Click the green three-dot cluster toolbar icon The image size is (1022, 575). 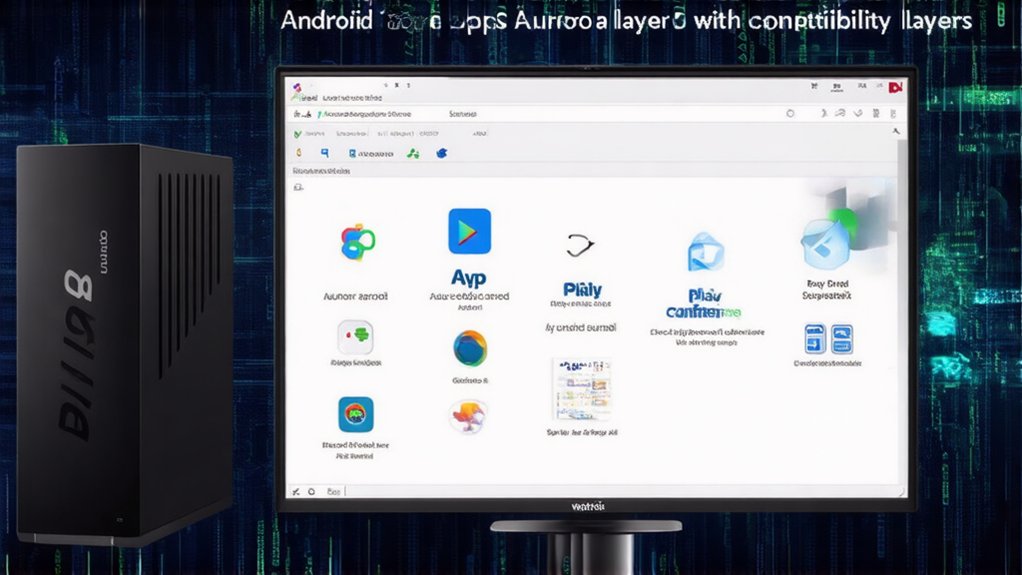413,154
